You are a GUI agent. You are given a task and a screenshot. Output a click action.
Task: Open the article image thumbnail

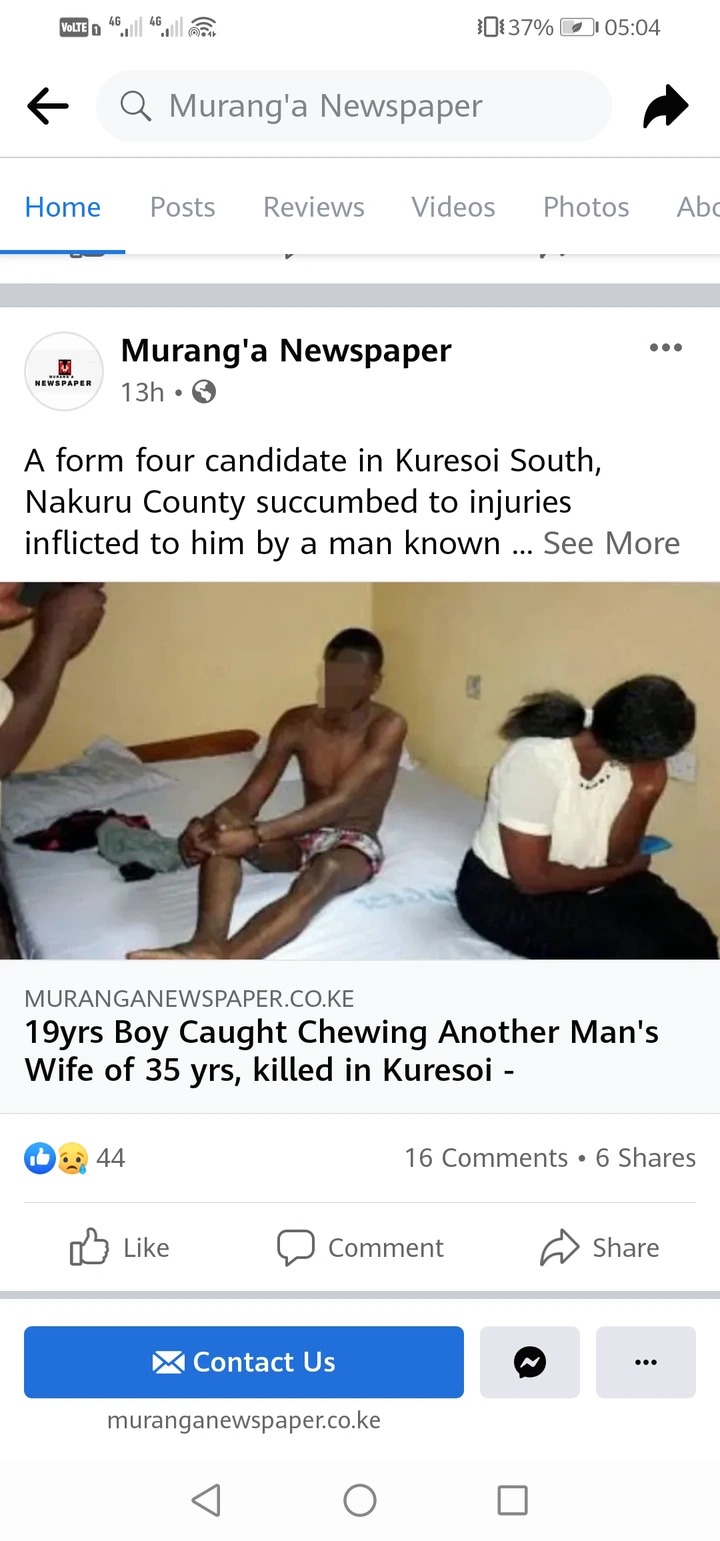[360, 771]
